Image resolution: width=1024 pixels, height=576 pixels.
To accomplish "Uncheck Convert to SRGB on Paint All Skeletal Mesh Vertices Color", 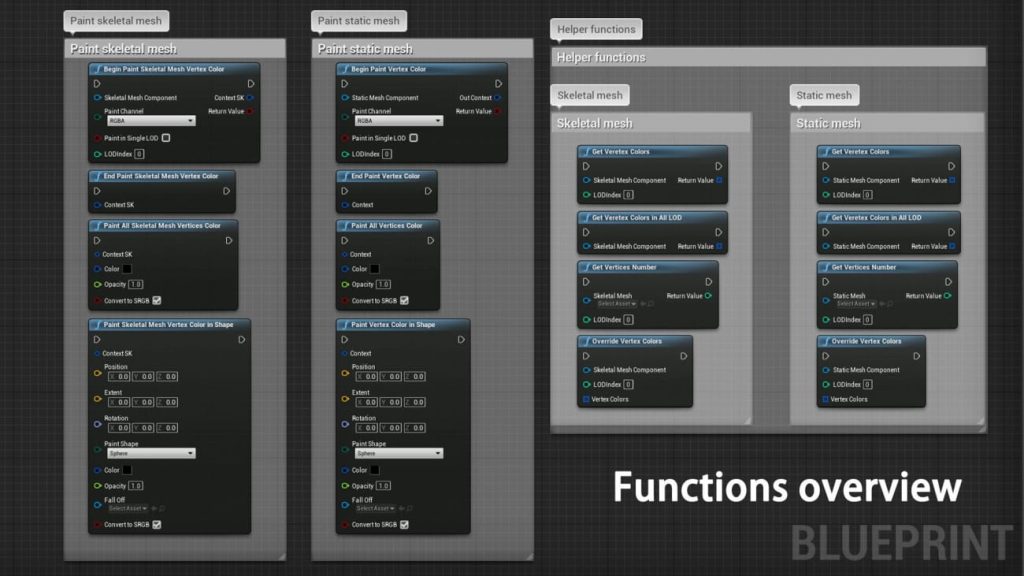I will pyautogui.click(x=157, y=300).
